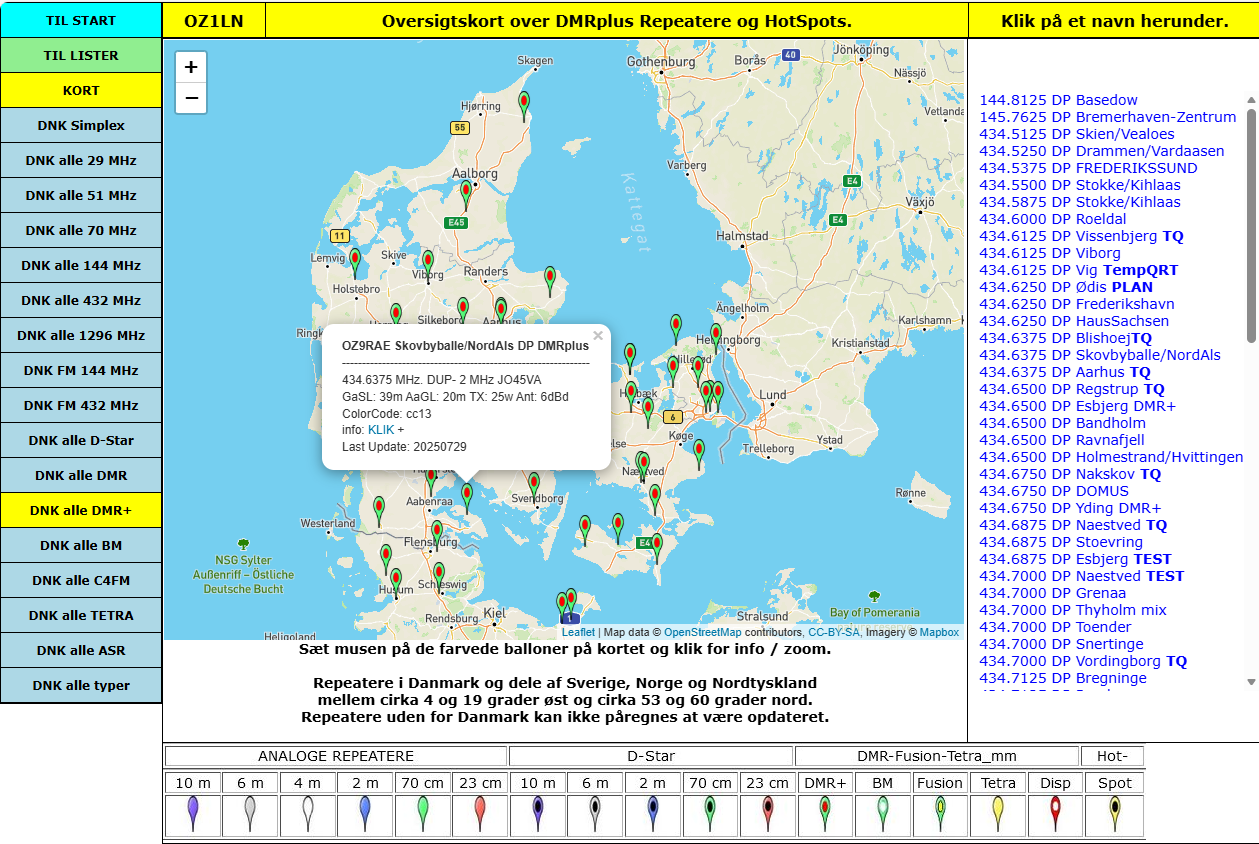1259x844 pixels.
Task: Click the DMR+ balloon icon in legend
Action: 825,814
